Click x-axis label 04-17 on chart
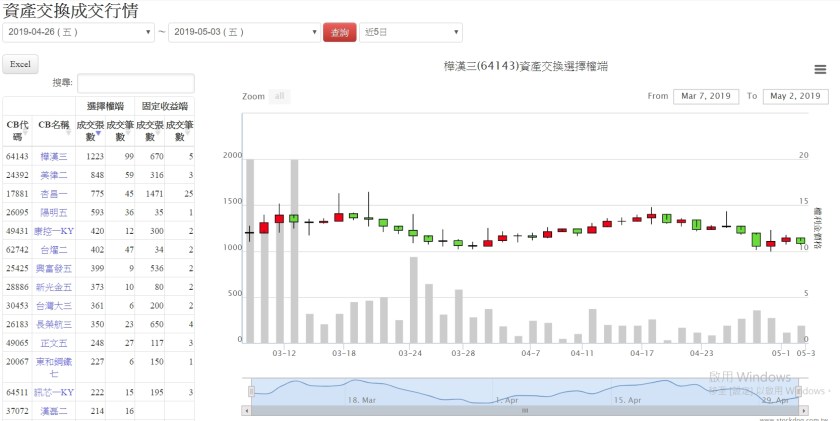This screenshot has height=421, width=840. tap(642, 354)
